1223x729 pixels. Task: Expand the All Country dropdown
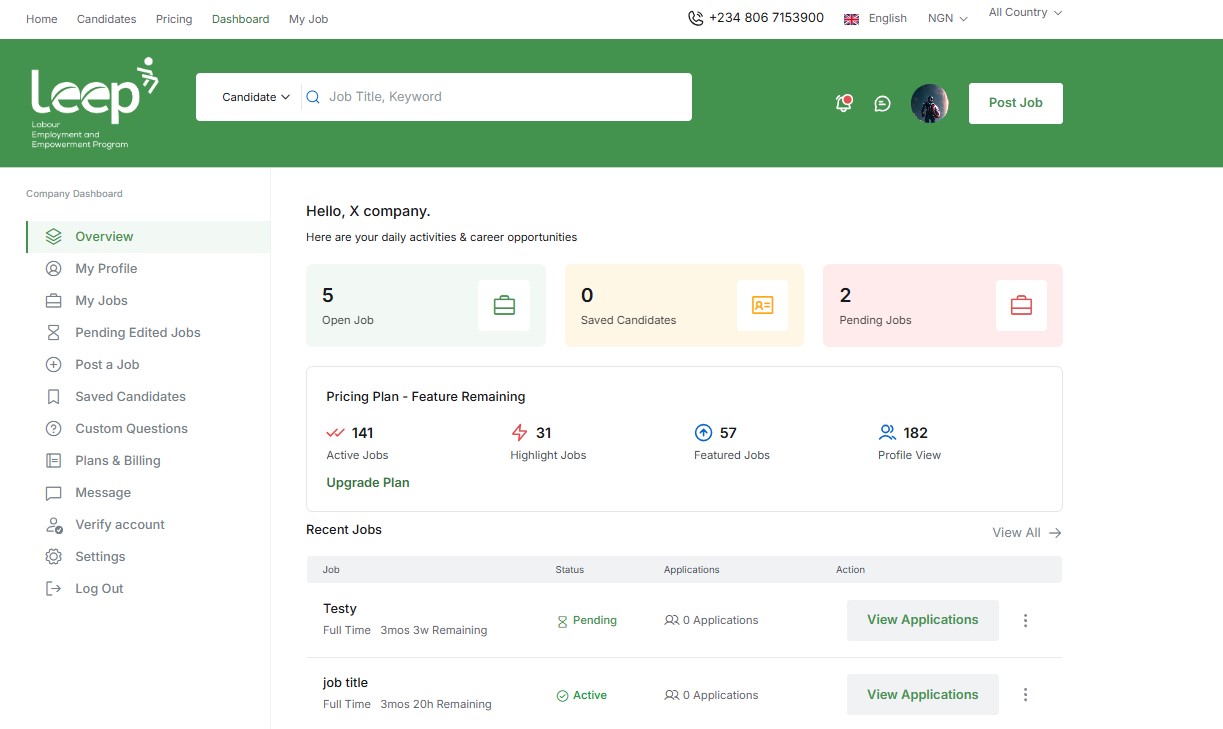[1023, 12]
